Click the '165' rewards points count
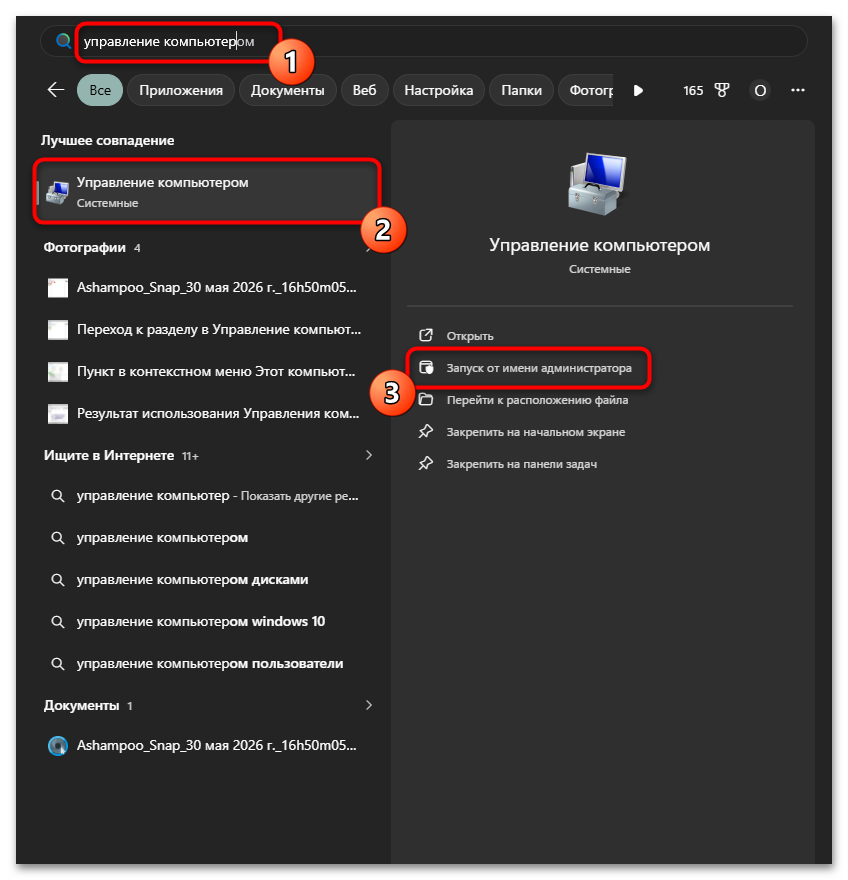 (693, 90)
